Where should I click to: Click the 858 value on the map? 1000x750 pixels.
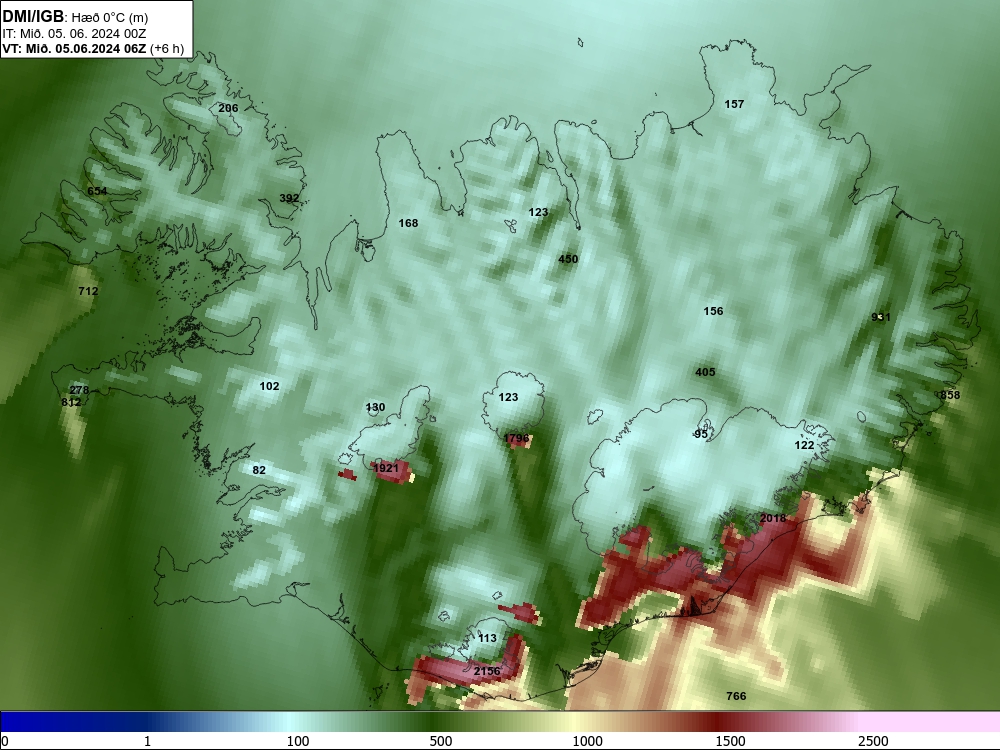[950, 395]
